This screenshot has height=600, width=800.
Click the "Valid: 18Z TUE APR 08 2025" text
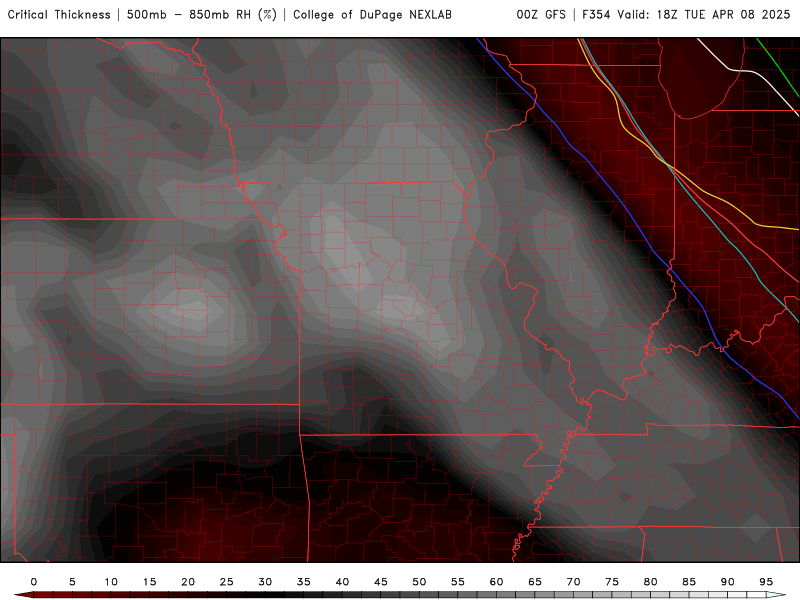click(704, 15)
